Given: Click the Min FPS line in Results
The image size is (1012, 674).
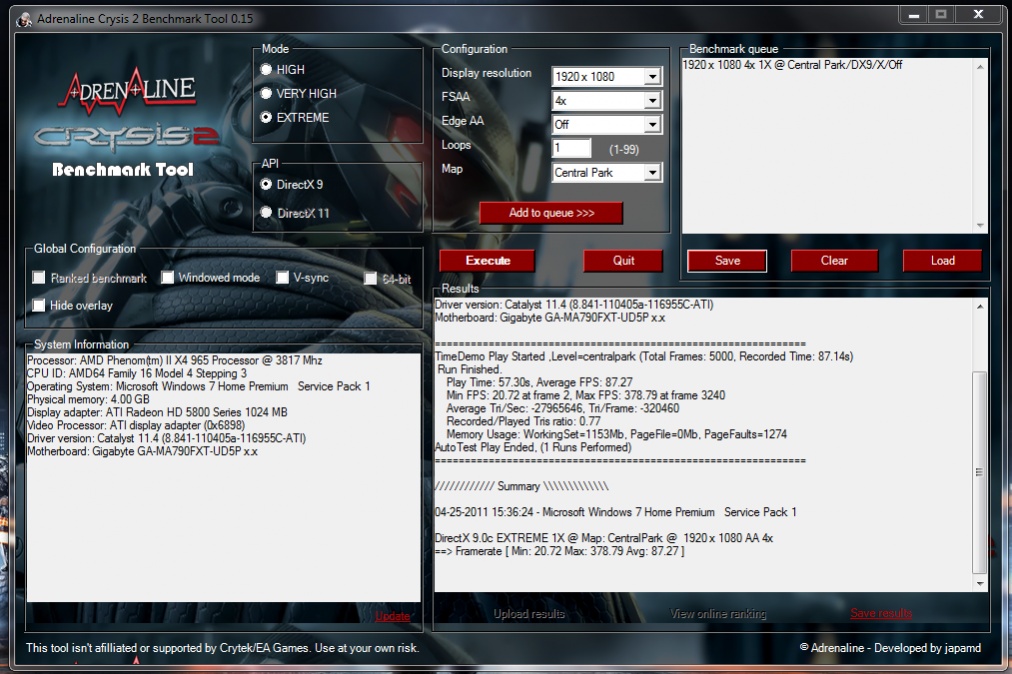Looking at the screenshot, I should click(585, 395).
